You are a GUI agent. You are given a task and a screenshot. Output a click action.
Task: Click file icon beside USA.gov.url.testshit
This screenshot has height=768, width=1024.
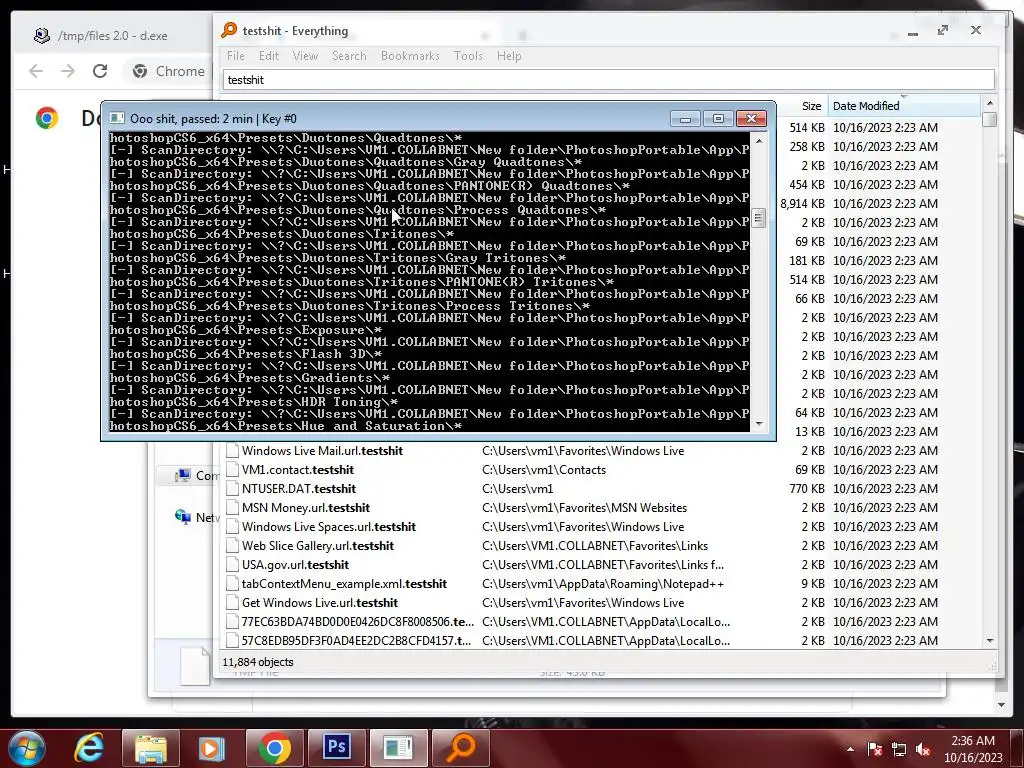[232, 564]
